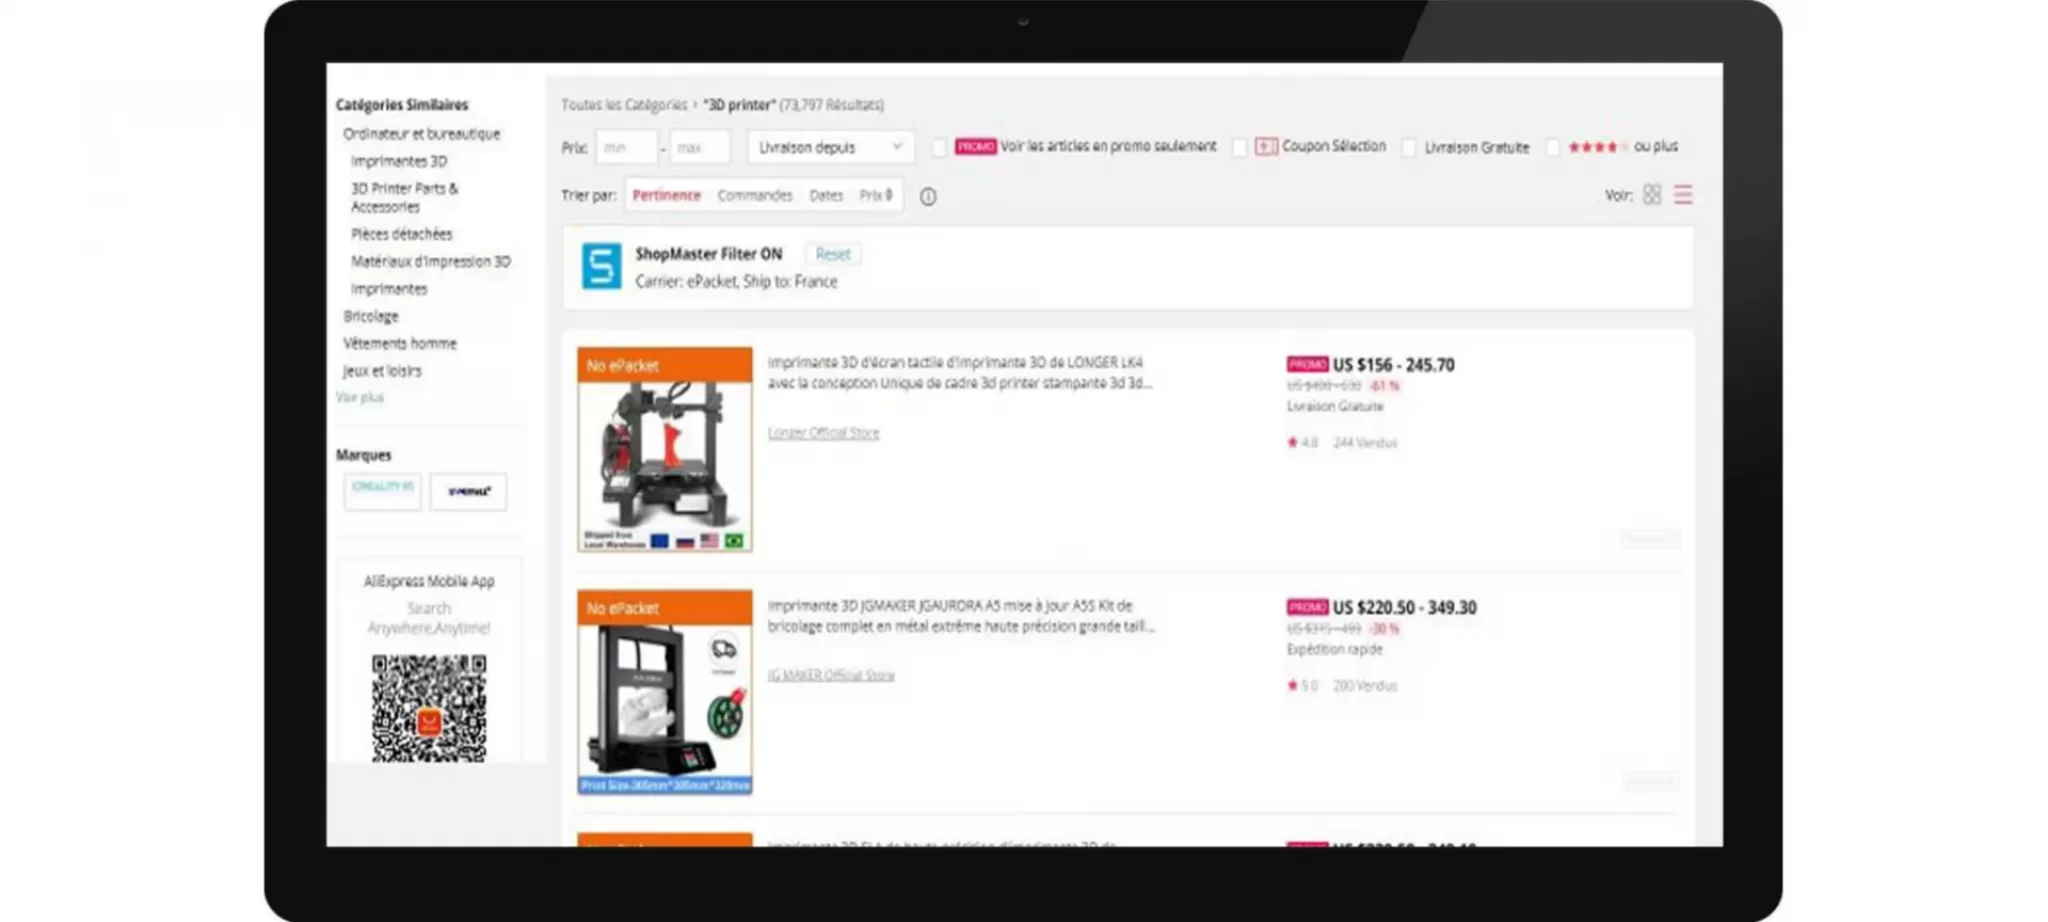Click Expédition rapide text
The image size is (2048, 922).
(x=1334, y=649)
